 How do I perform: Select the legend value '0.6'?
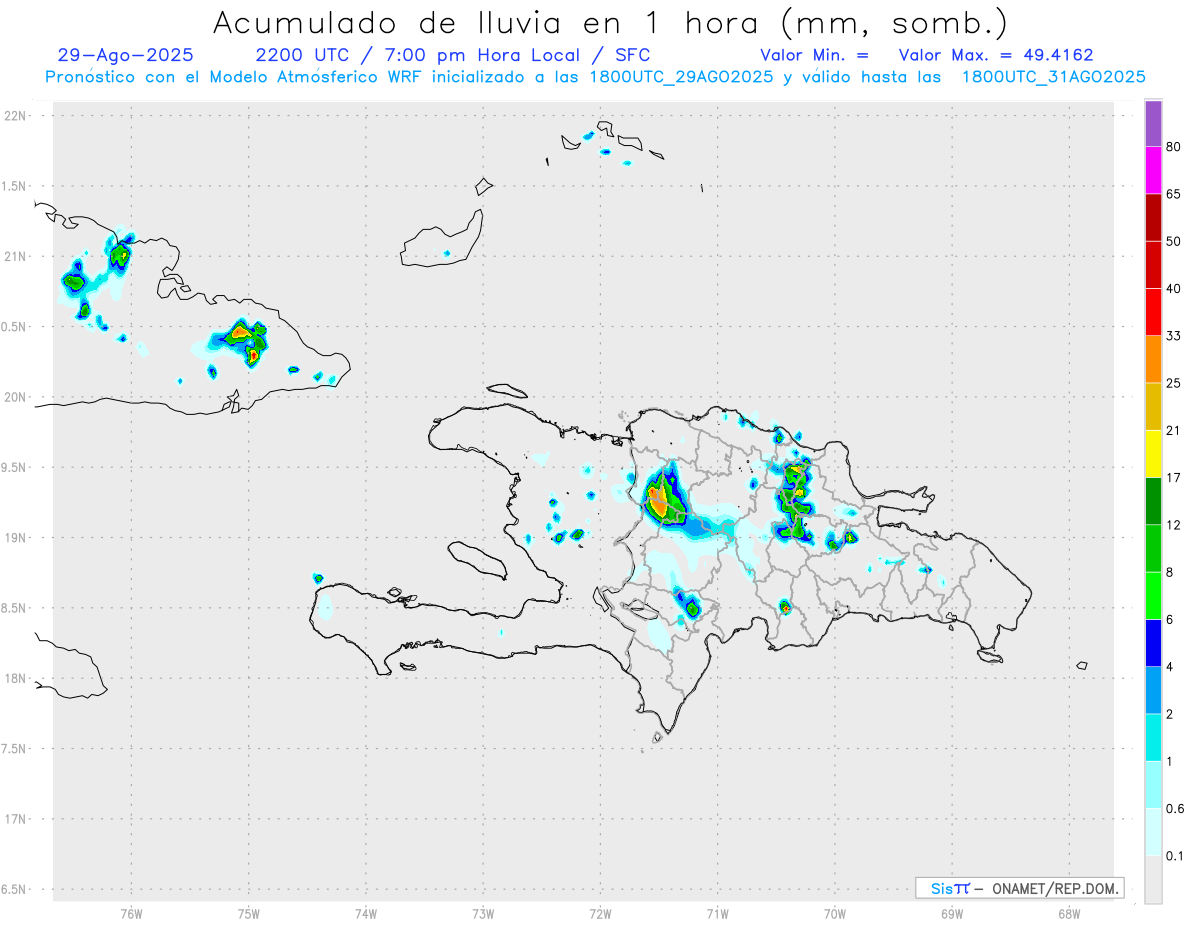[x=1176, y=809]
